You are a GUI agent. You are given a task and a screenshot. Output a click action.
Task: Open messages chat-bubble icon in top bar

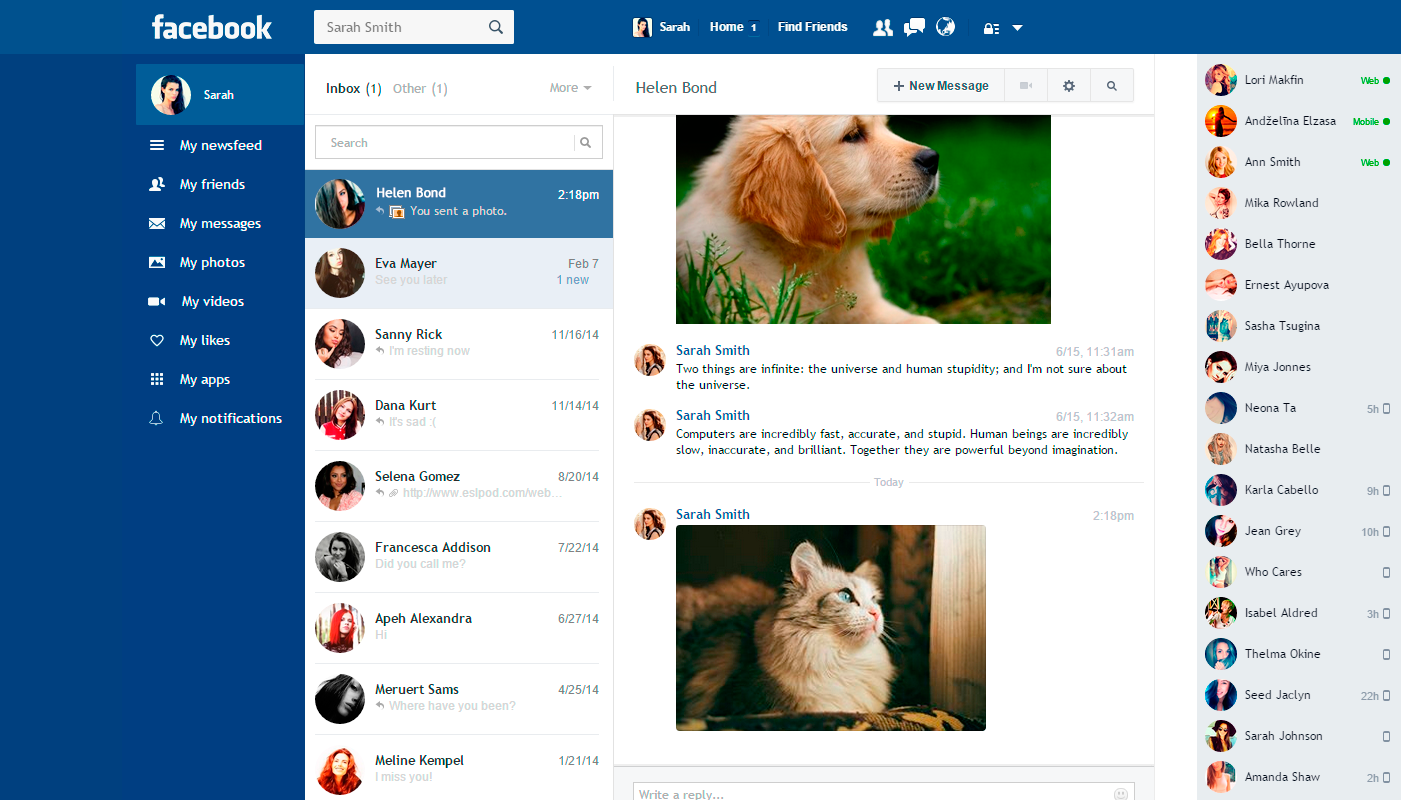tap(914, 27)
